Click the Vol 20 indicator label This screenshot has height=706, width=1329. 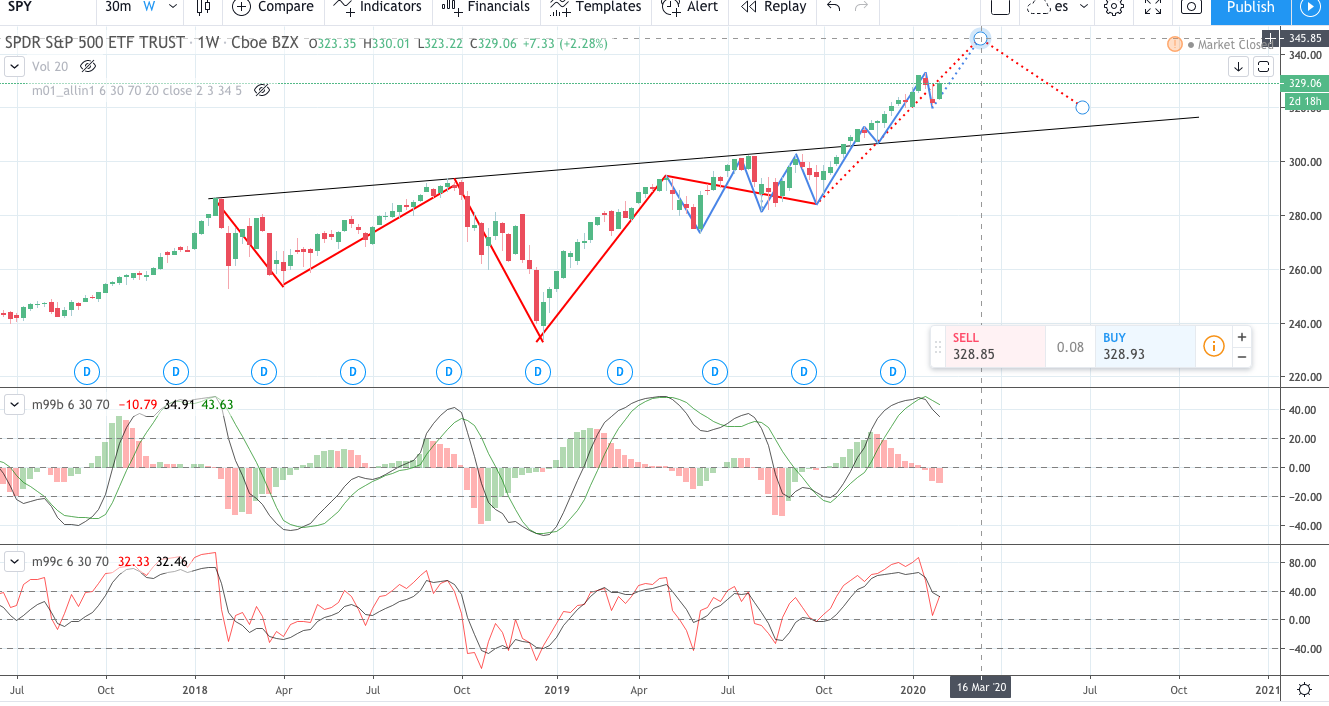pos(50,66)
